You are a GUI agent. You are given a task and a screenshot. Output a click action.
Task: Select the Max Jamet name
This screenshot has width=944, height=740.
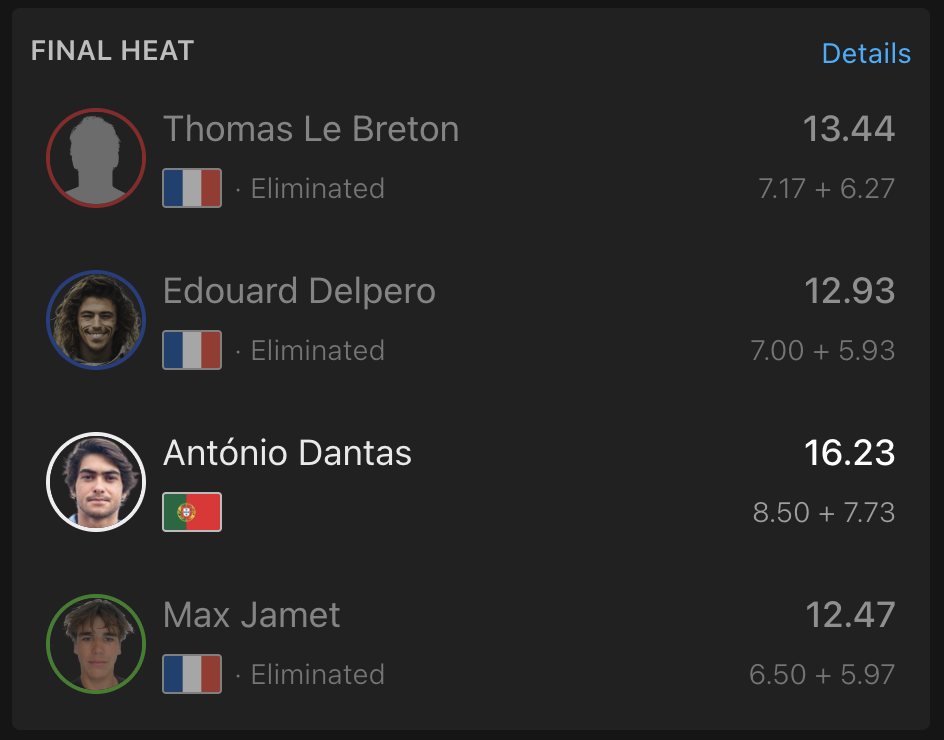(252, 615)
